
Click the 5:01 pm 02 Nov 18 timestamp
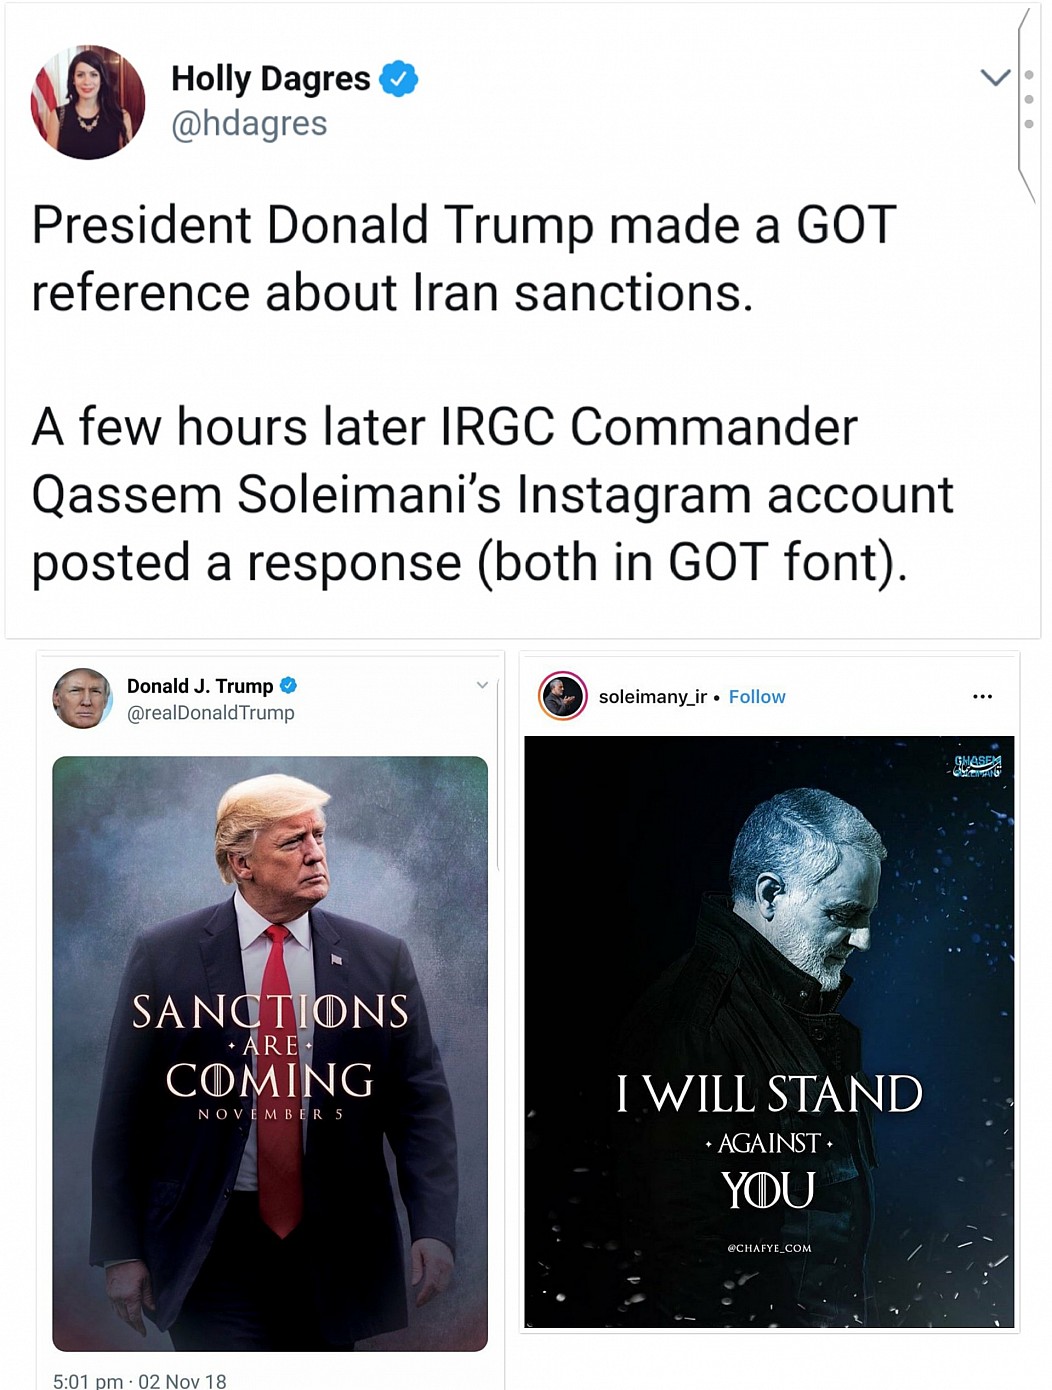pyautogui.click(x=140, y=1380)
